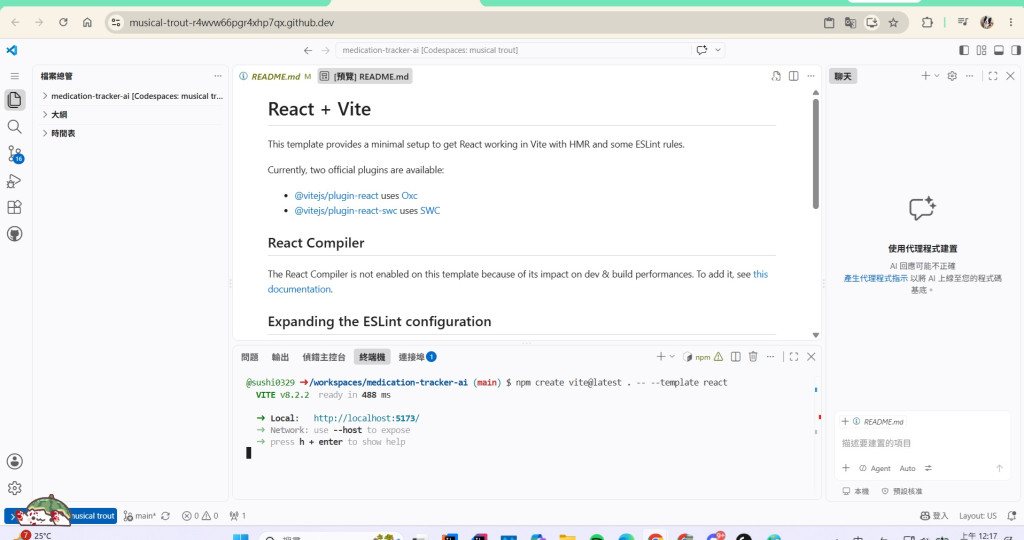Open the Windows Start button on taskbar
This screenshot has width=1024, height=540.
pyautogui.click(x=240, y=537)
